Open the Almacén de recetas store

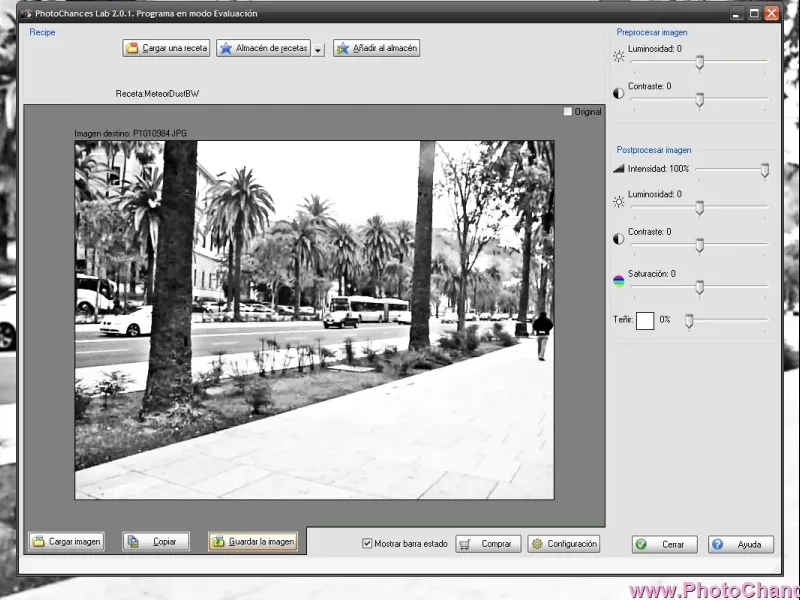pyautogui.click(x=264, y=48)
